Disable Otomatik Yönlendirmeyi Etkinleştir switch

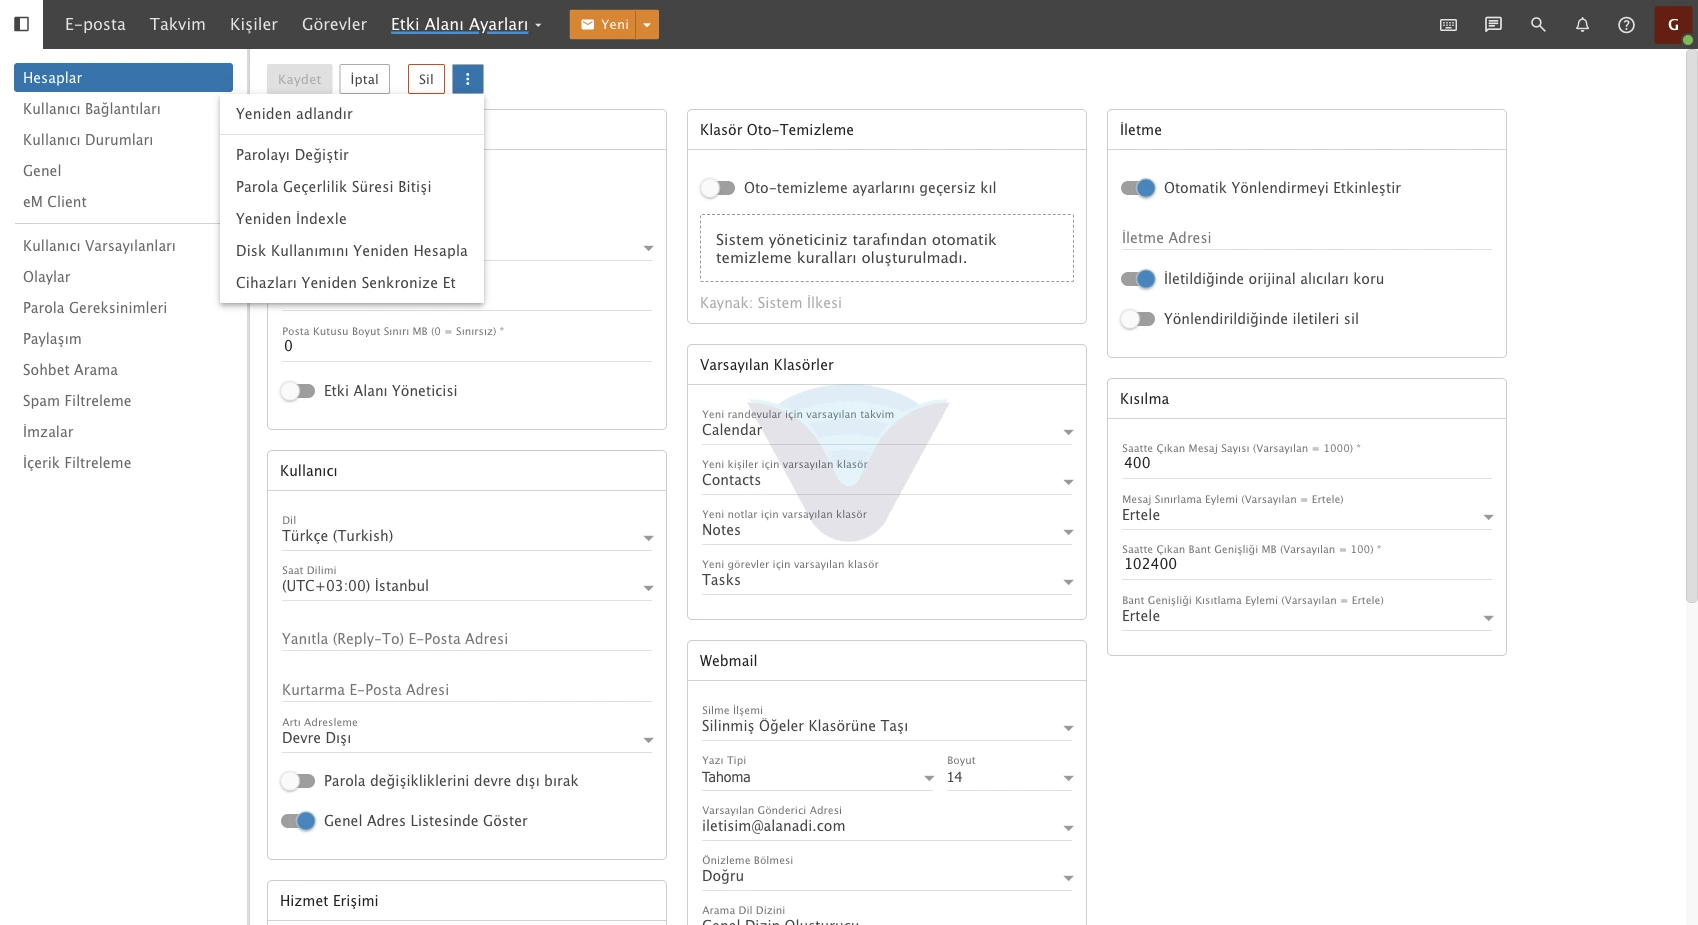click(x=1138, y=188)
